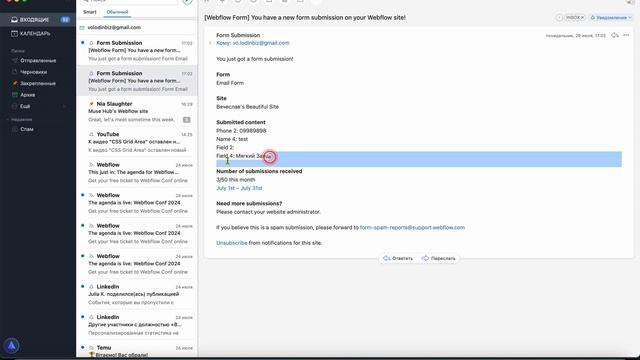Click the 'Field 2:' line
This screenshot has height=360, width=640.
click(x=225, y=147)
